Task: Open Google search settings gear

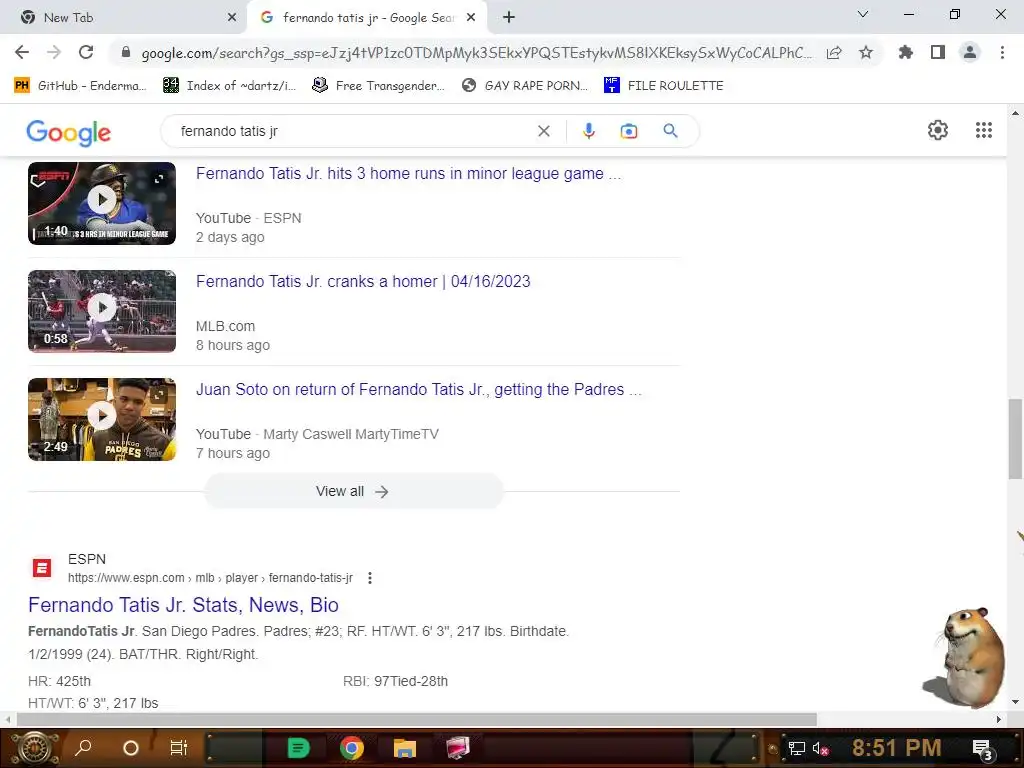Action: click(938, 130)
